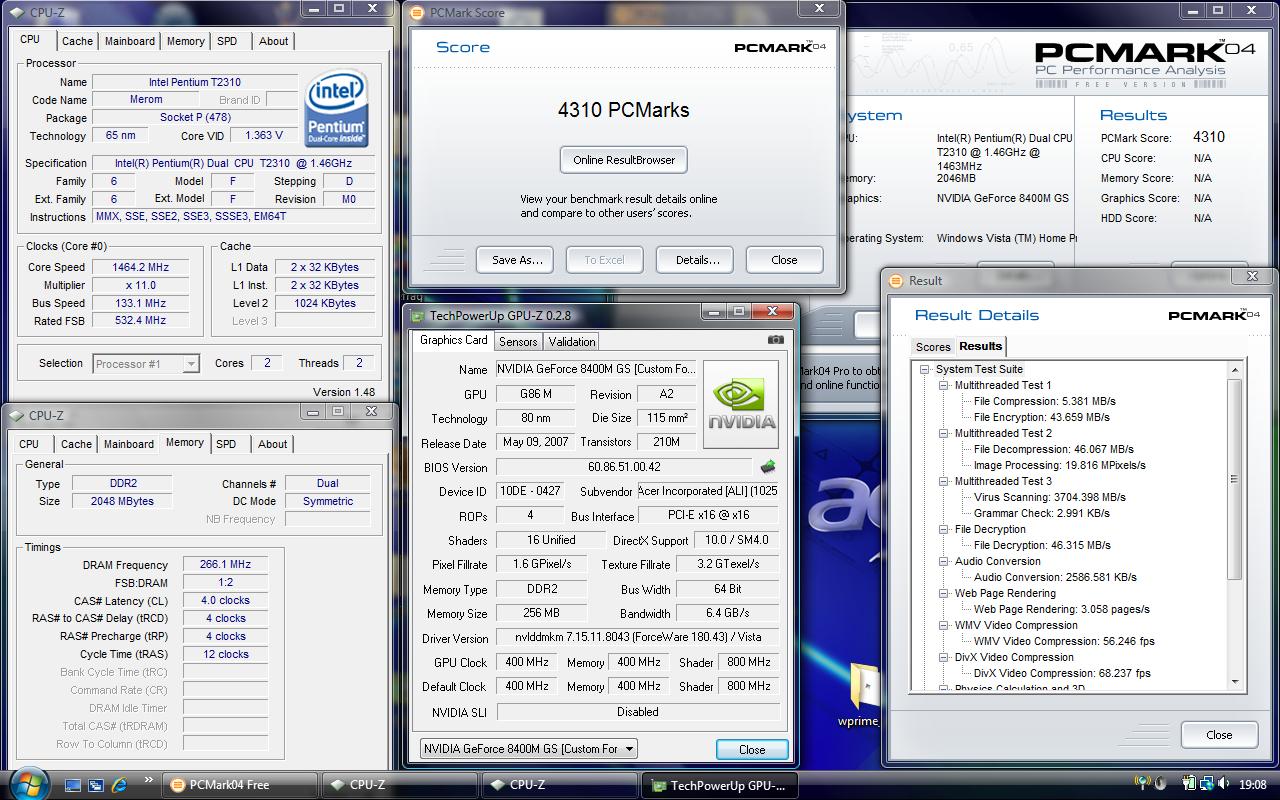Collapse the Multithreaded Test 3 node
The image size is (1280, 800).
point(944,481)
